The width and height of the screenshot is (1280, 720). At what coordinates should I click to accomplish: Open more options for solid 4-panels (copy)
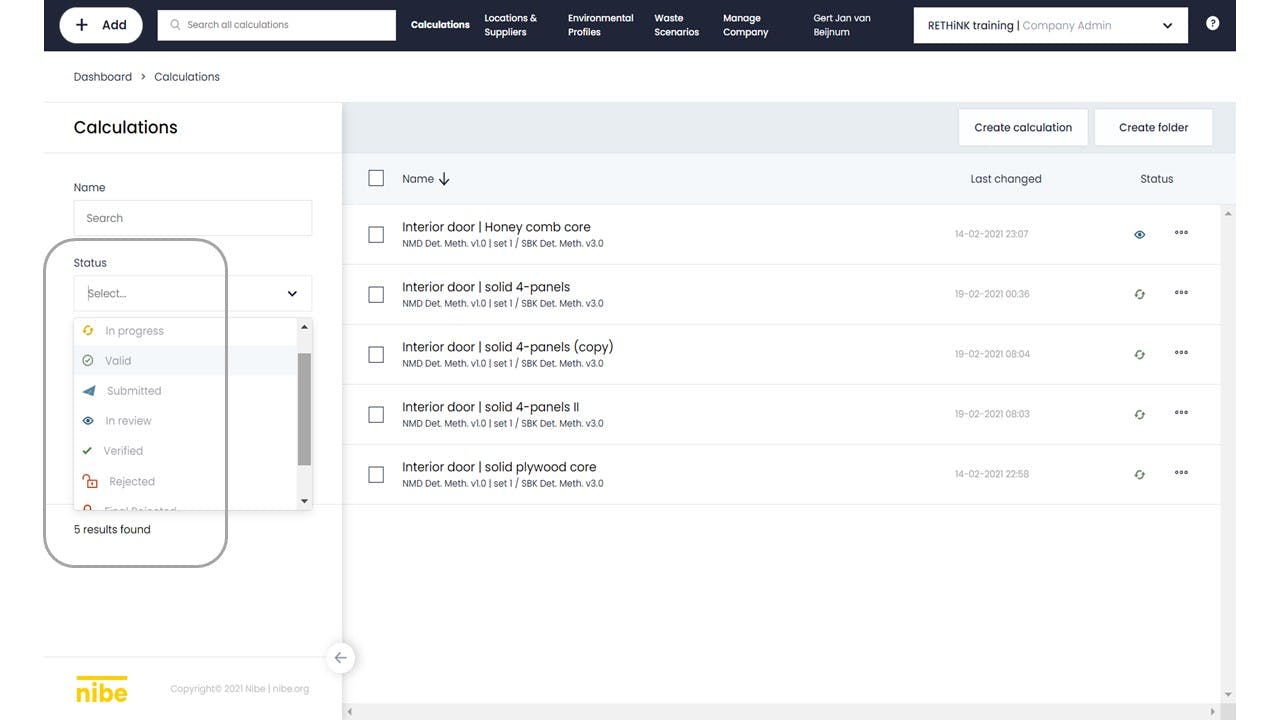(x=1181, y=353)
